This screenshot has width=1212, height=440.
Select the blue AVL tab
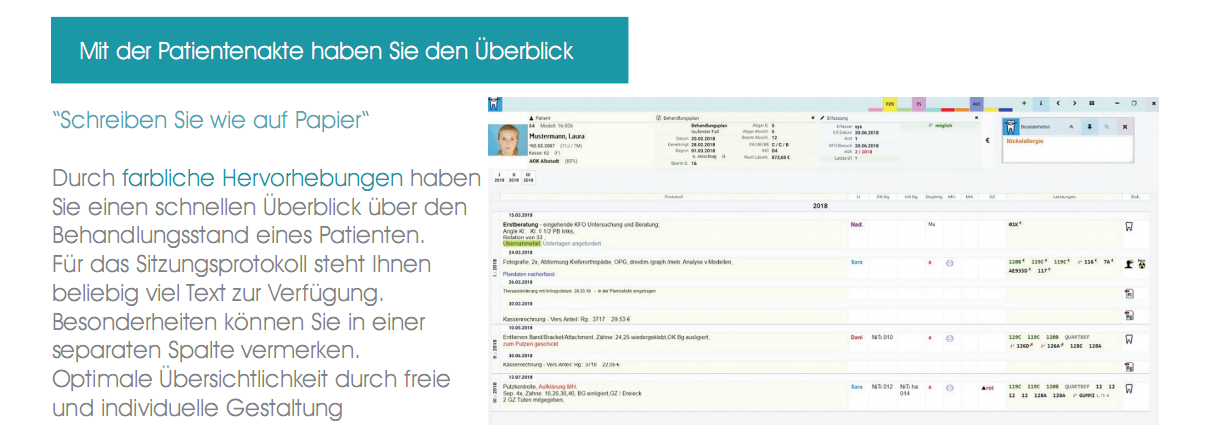pyautogui.click(x=976, y=103)
